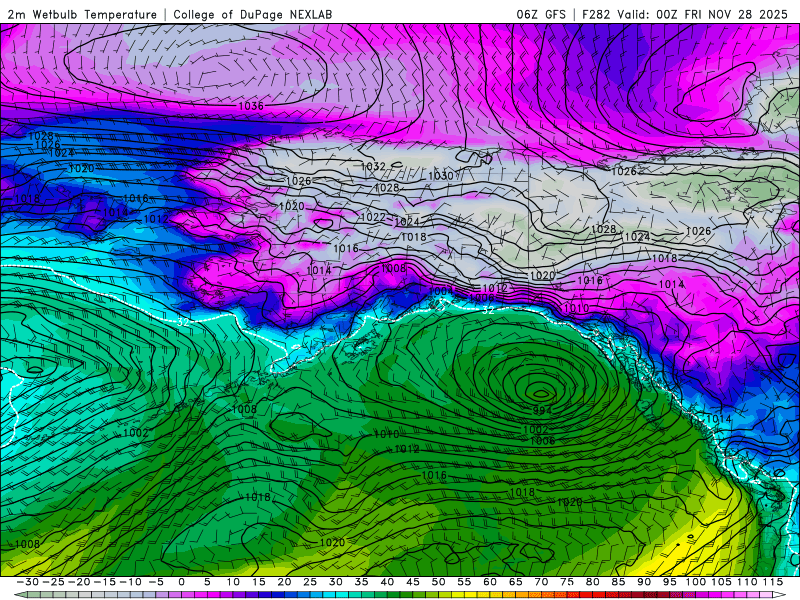
Task: Click the 65 value on the color scale
Action: pos(515,582)
